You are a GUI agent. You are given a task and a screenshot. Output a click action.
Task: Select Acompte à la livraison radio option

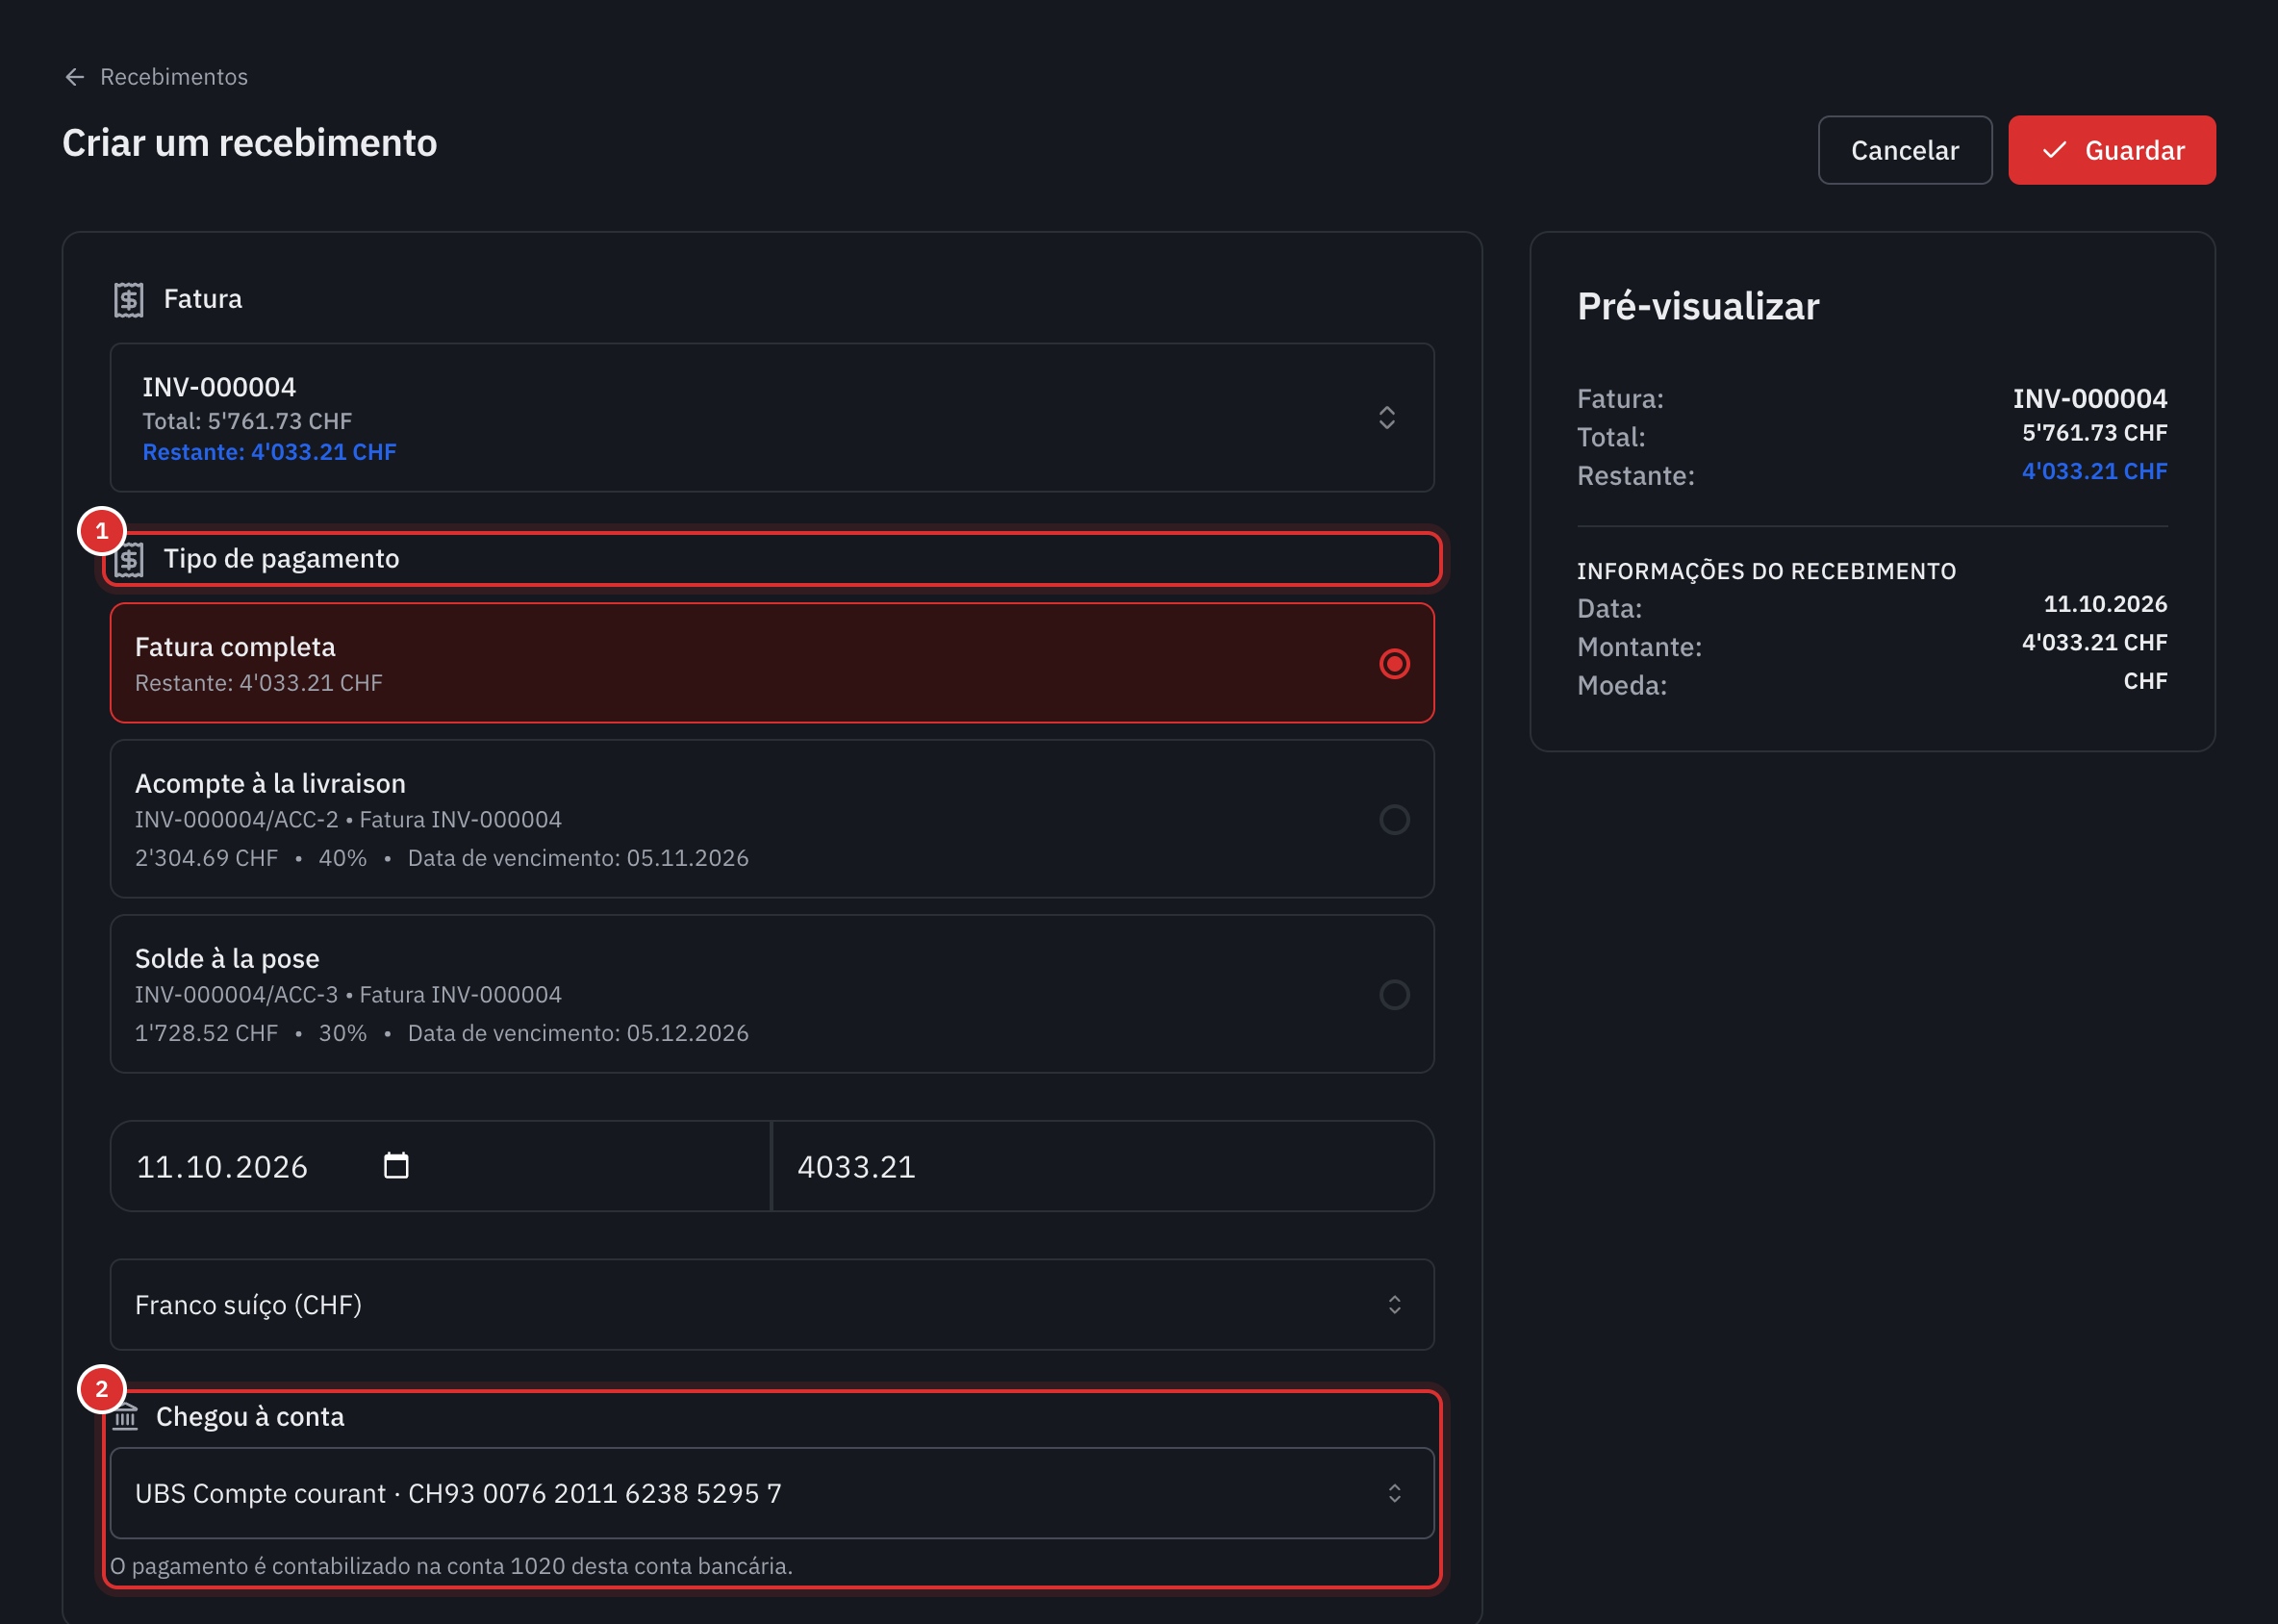[1394, 820]
